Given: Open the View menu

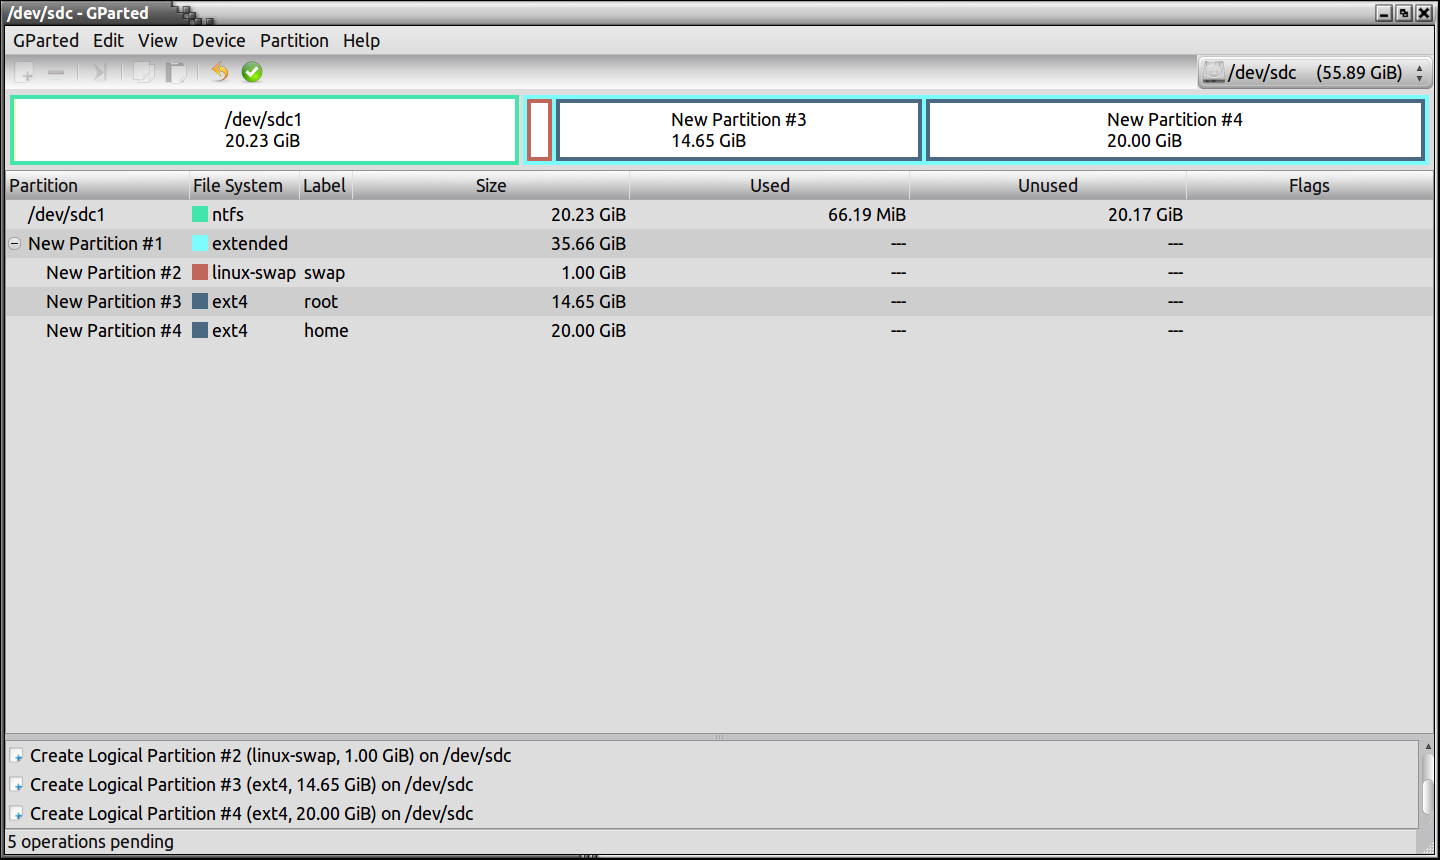Looking at the screenshot, I should tap(158, 41).
